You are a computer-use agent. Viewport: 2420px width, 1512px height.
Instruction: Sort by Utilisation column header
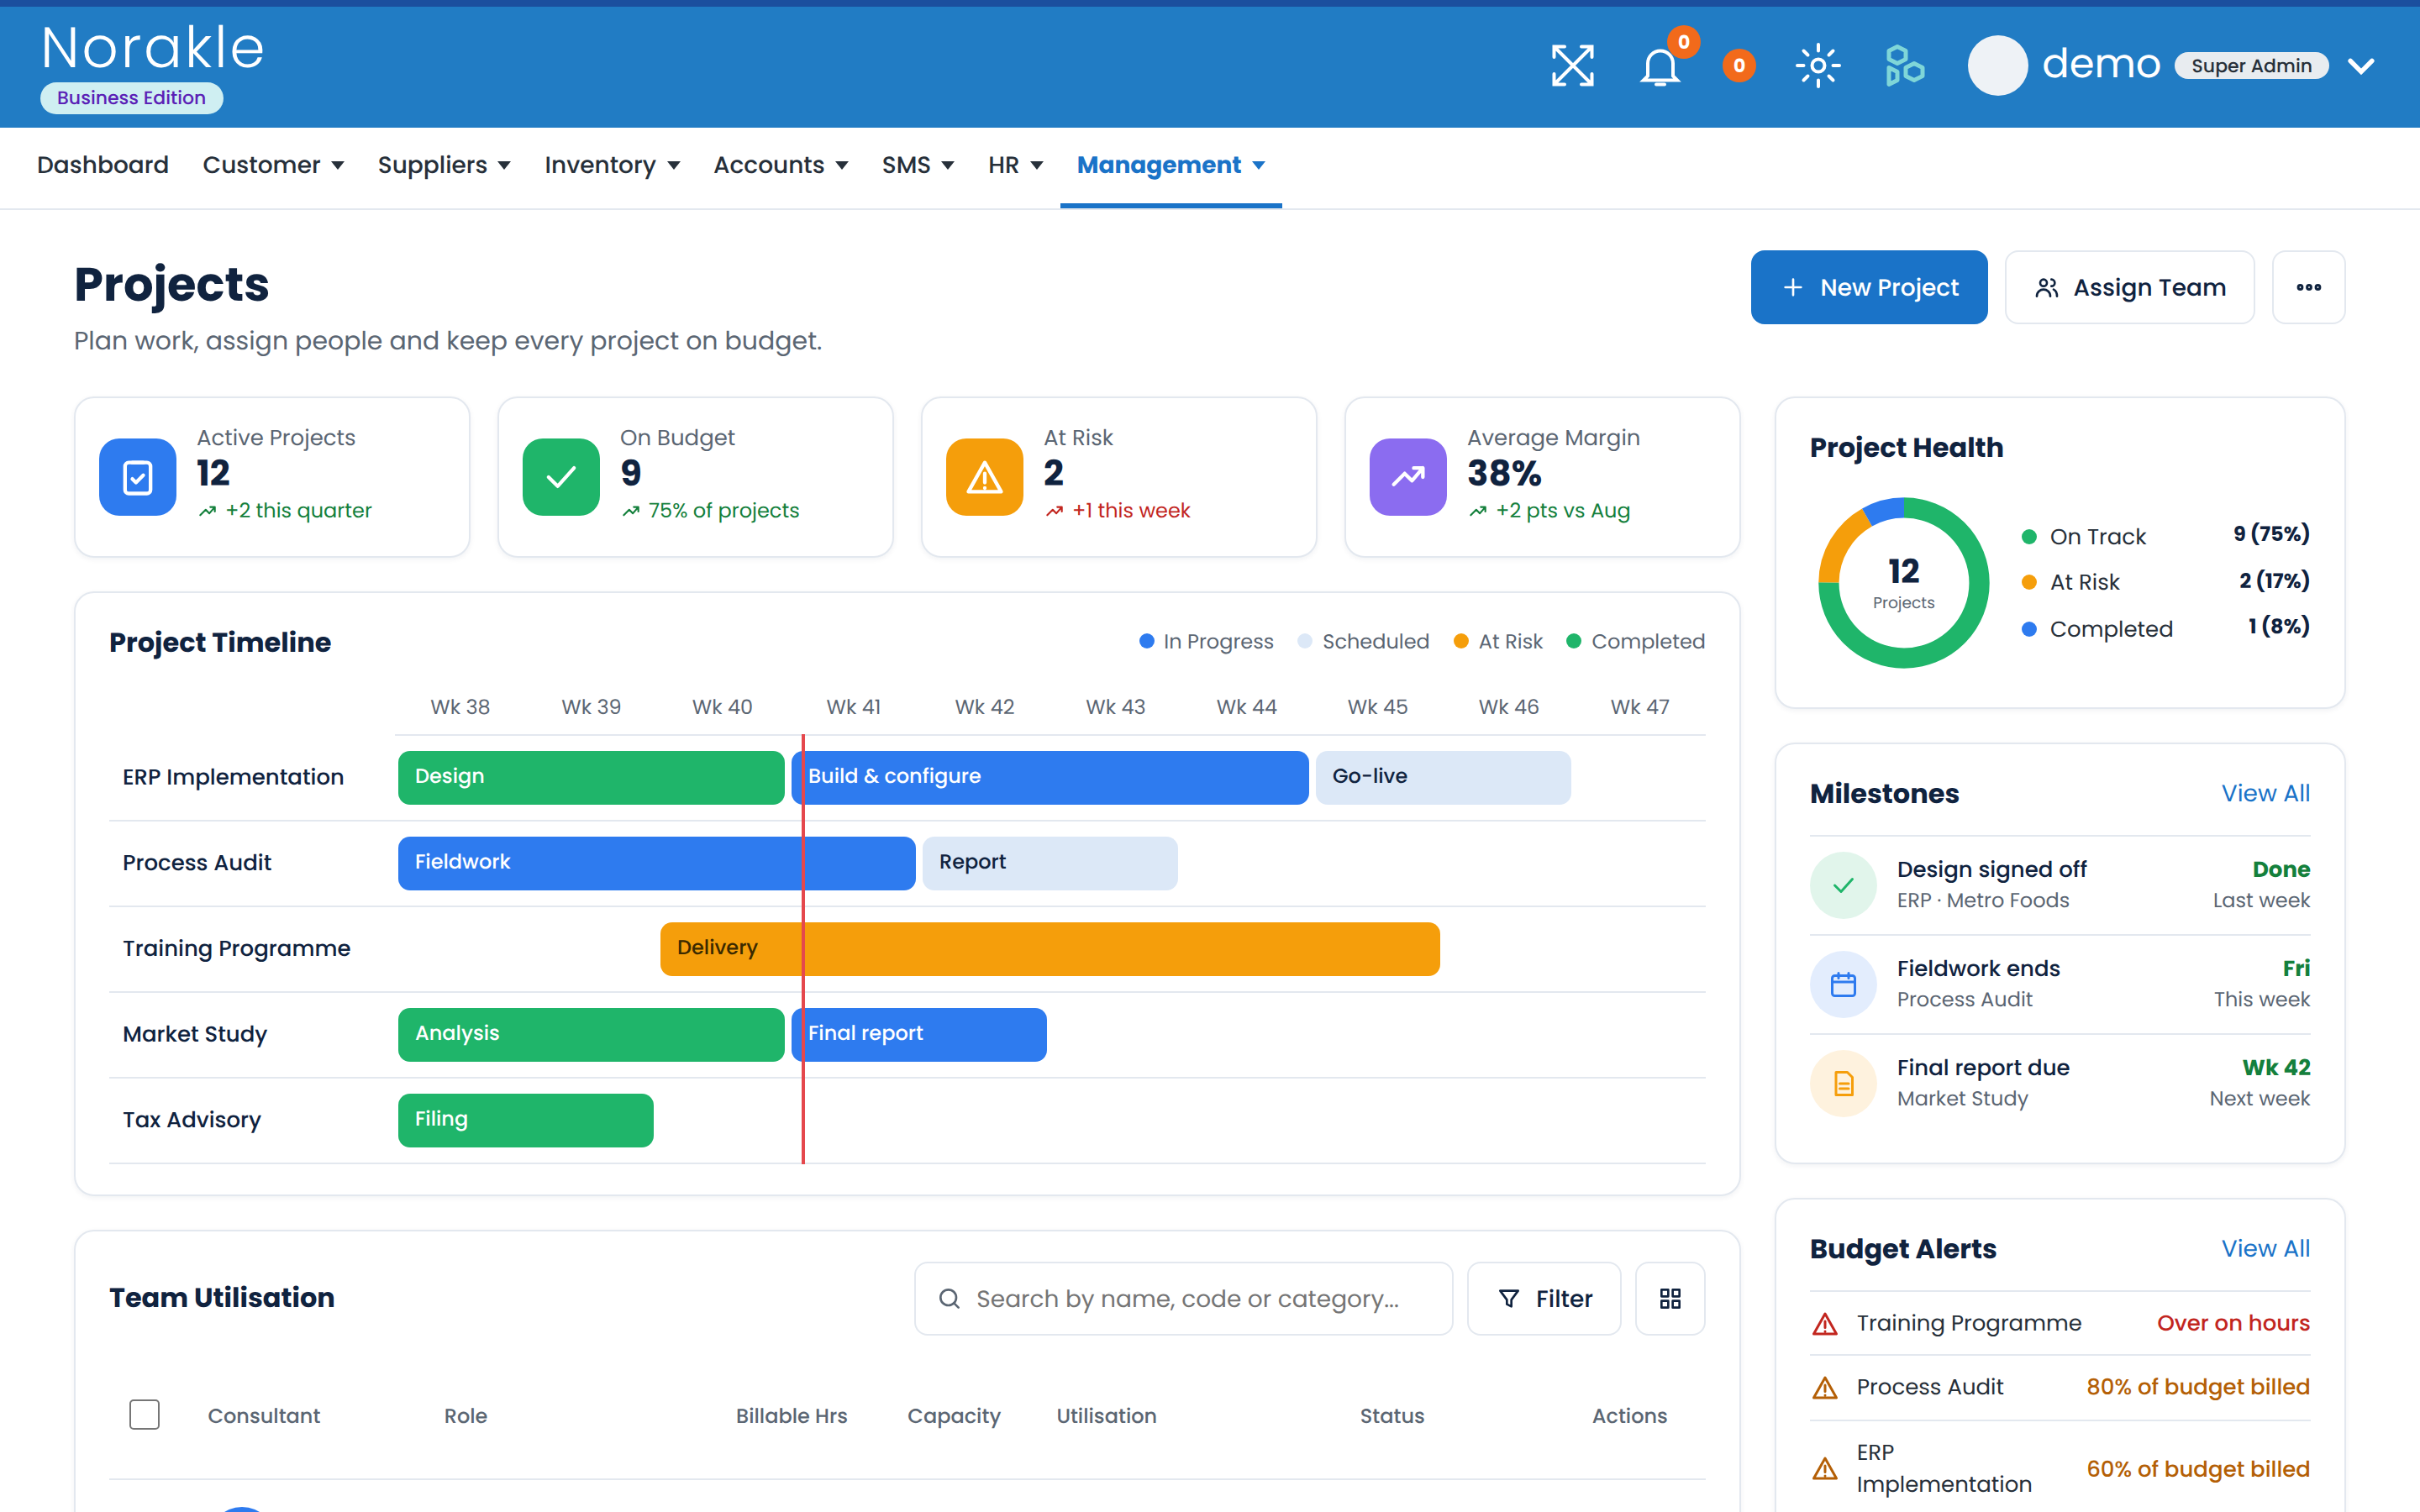[1106, 1415]
